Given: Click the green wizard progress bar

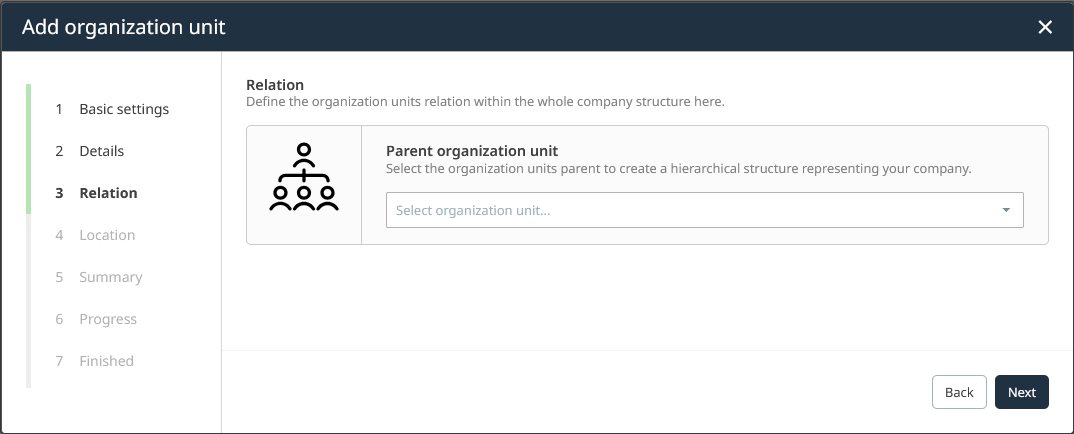Looking at the screenshot, I should (x=29, y=148).
